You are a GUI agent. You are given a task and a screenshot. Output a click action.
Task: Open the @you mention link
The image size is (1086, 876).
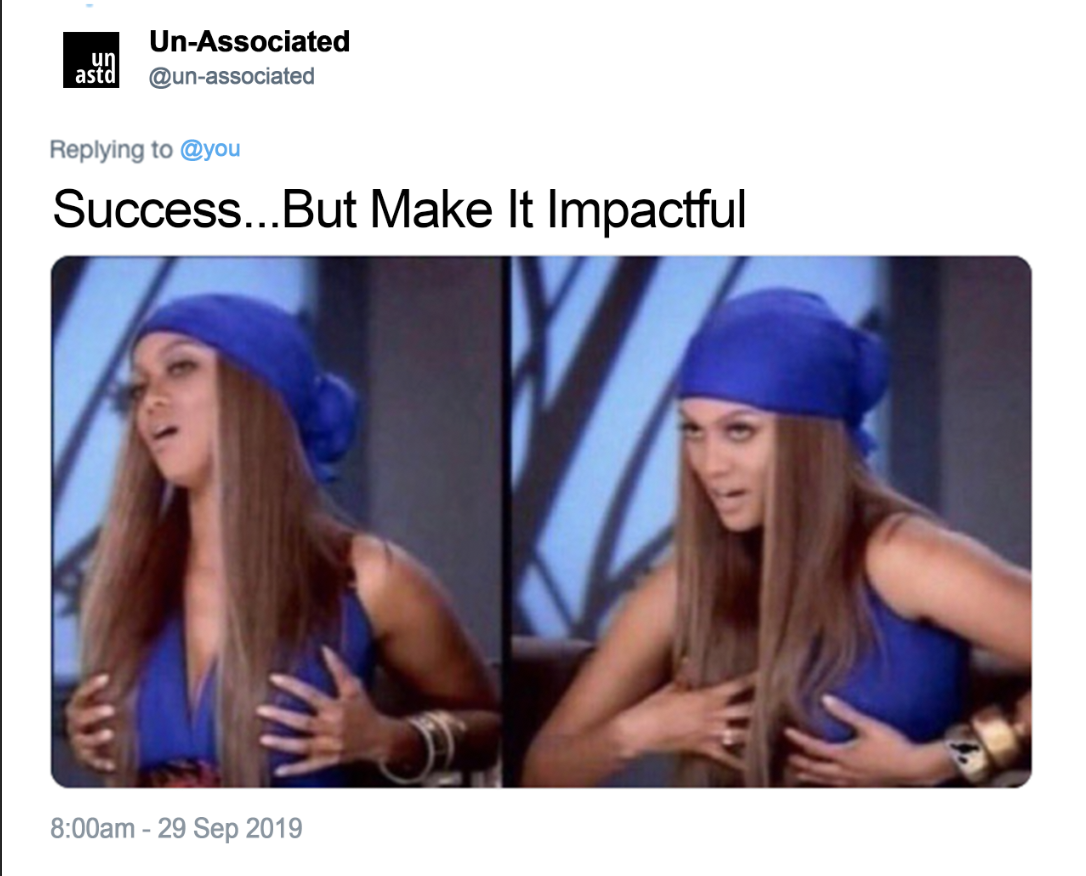click(210, 149)
